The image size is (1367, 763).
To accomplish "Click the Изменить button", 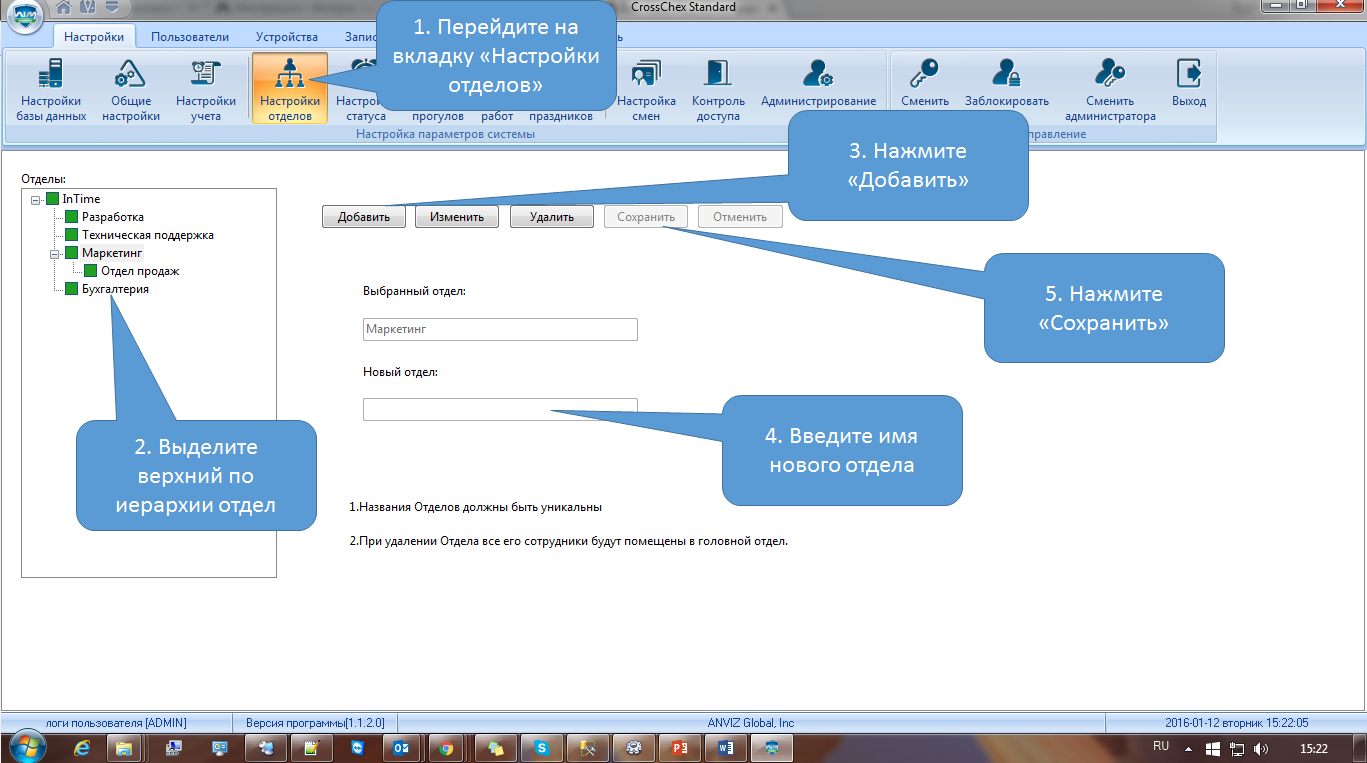I will pos(457,217).
